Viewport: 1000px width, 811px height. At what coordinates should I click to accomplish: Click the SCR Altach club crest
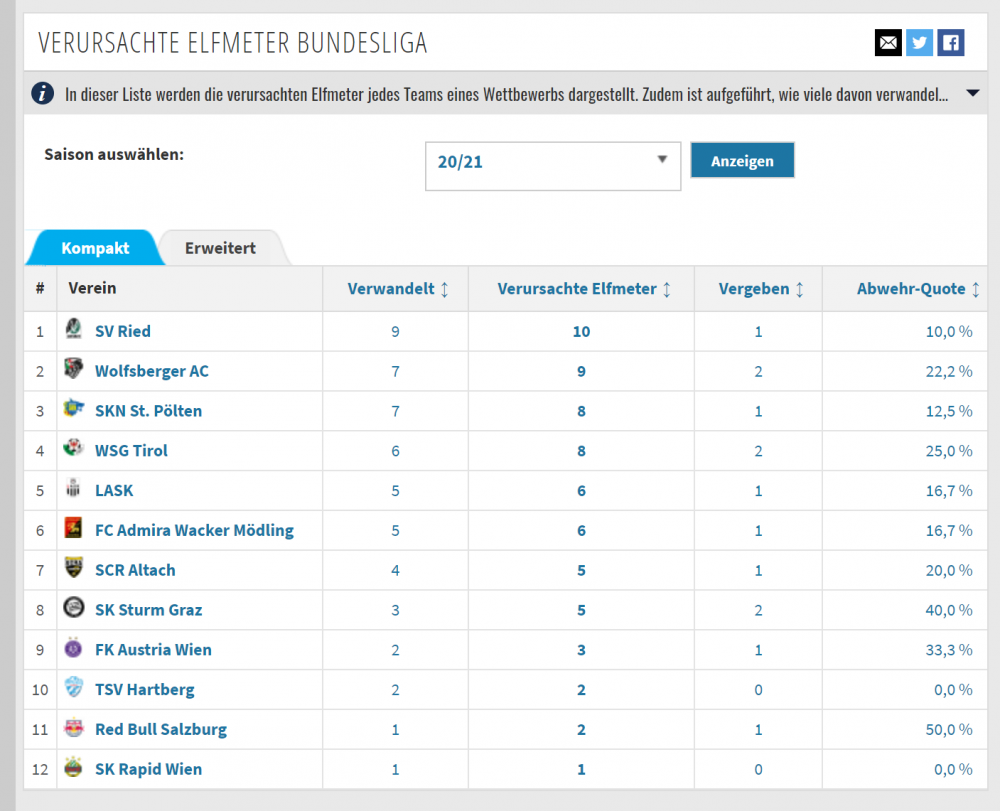73,567
